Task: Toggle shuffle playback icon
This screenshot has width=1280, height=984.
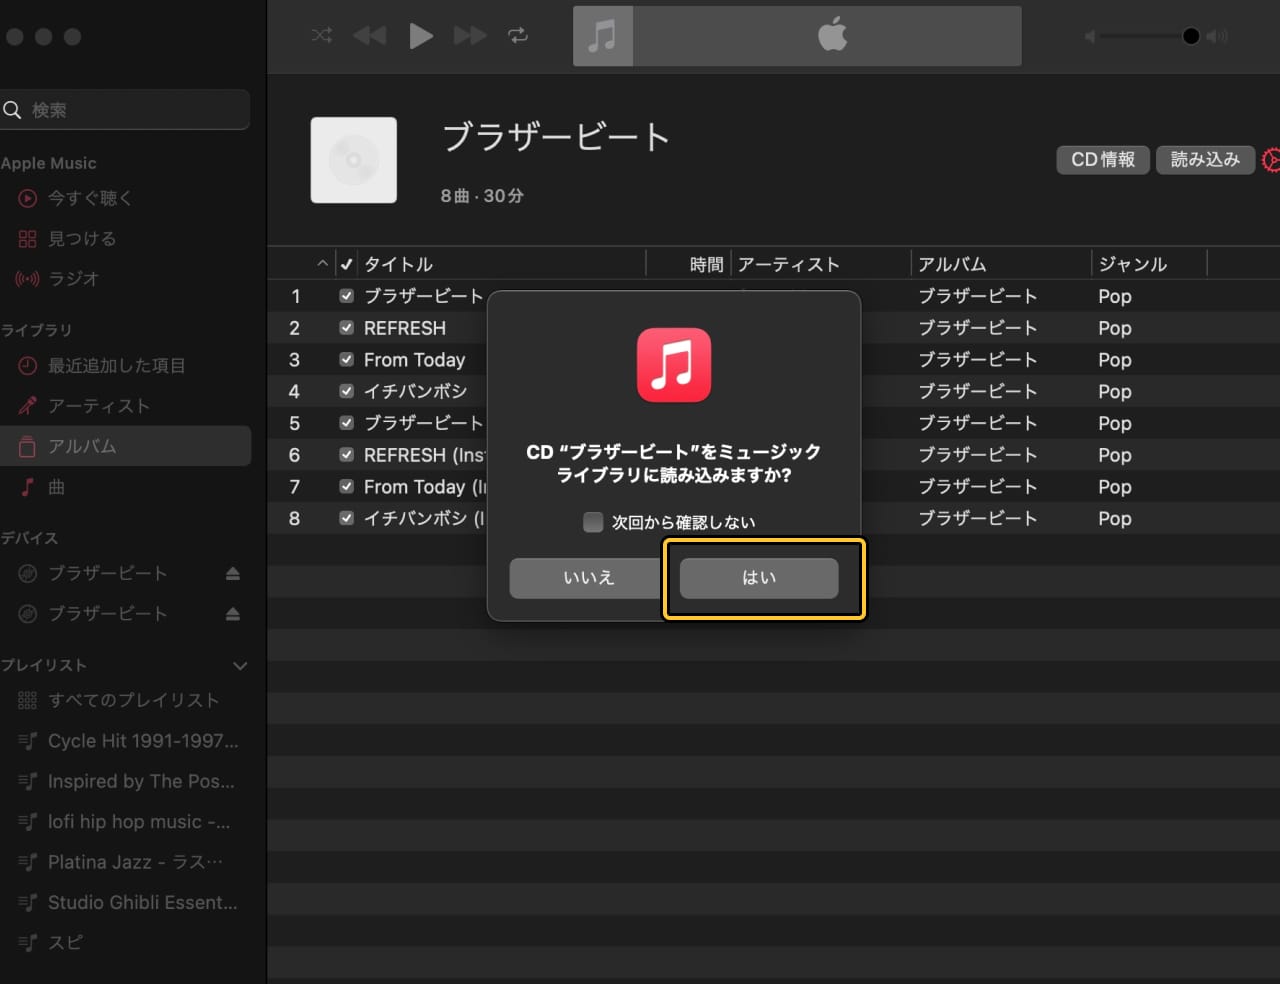Action: pyautogui.click(x=322, y=36)
